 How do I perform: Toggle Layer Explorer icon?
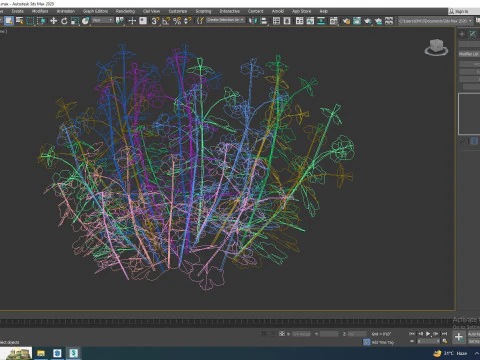pos(287,21)
